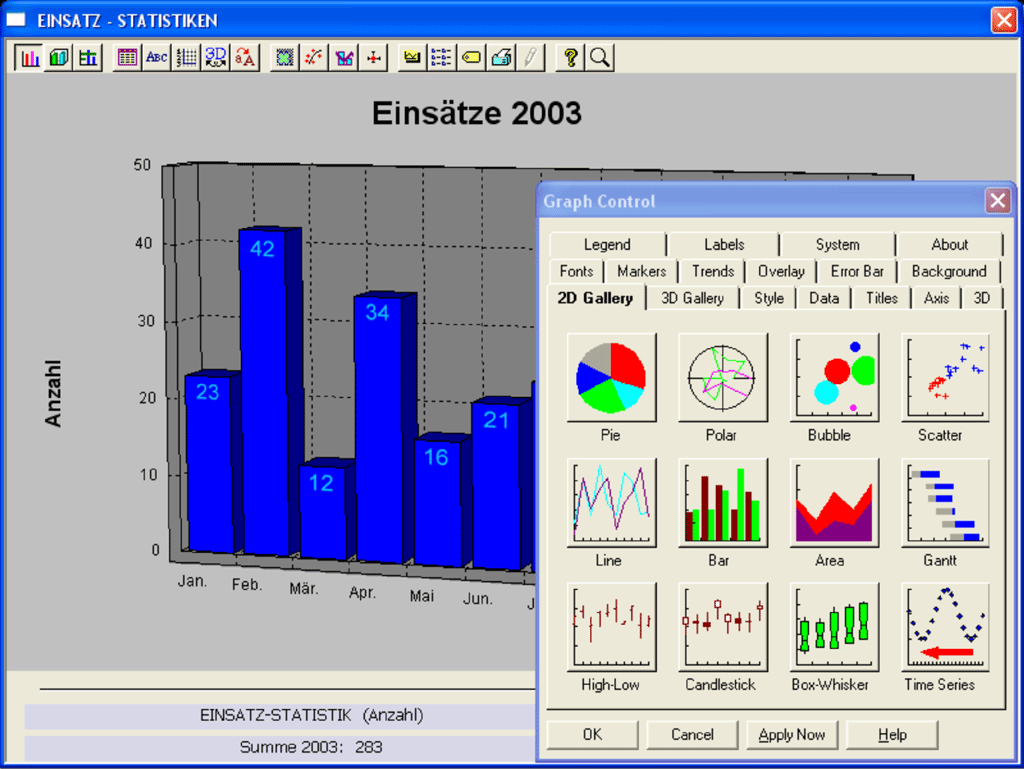Viewport: 1024px width, 769px height.
Task: Cancel the Graph Control dialog
Action: (692, 735)
